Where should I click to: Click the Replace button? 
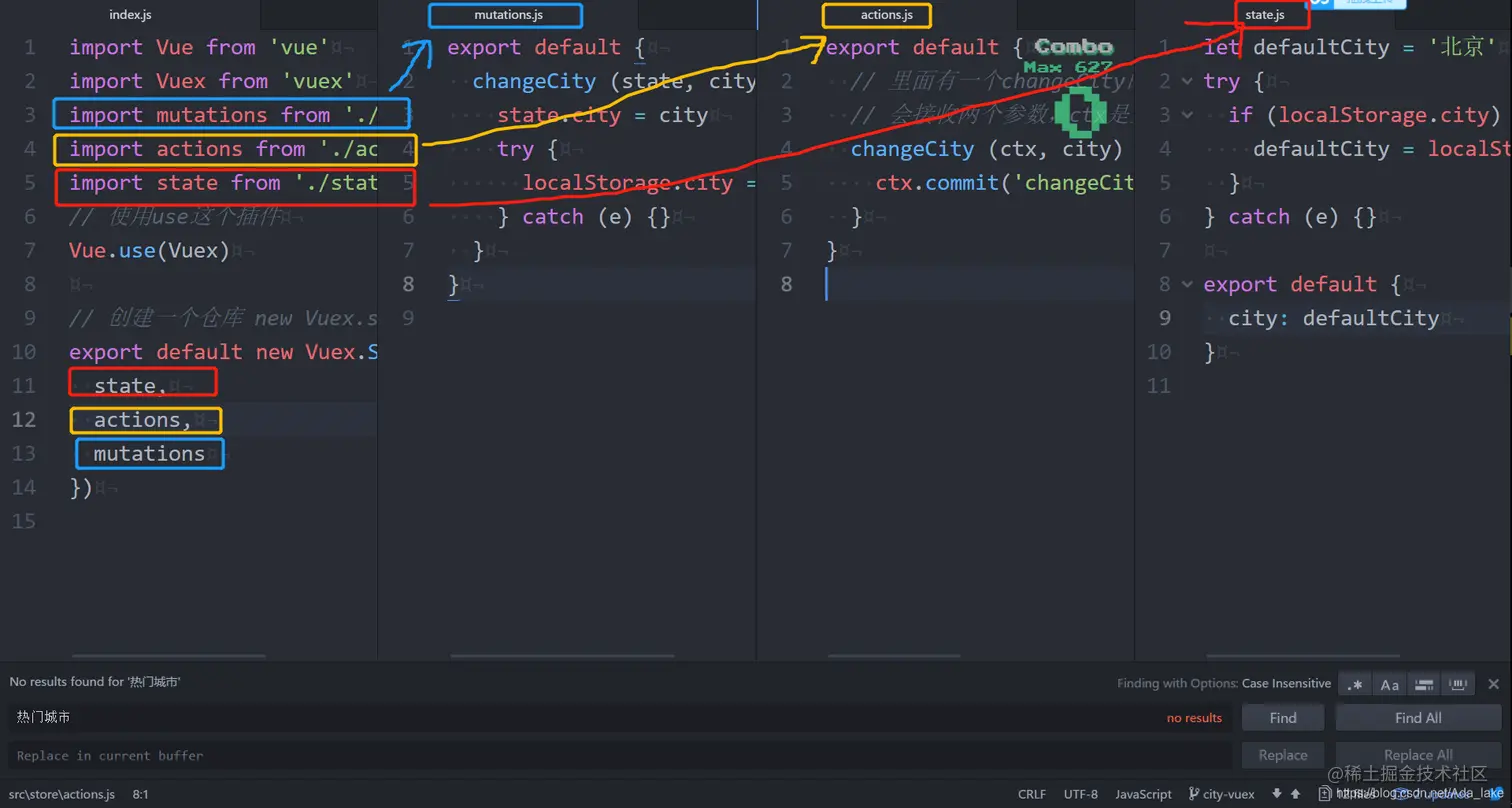click(1283, 755)
